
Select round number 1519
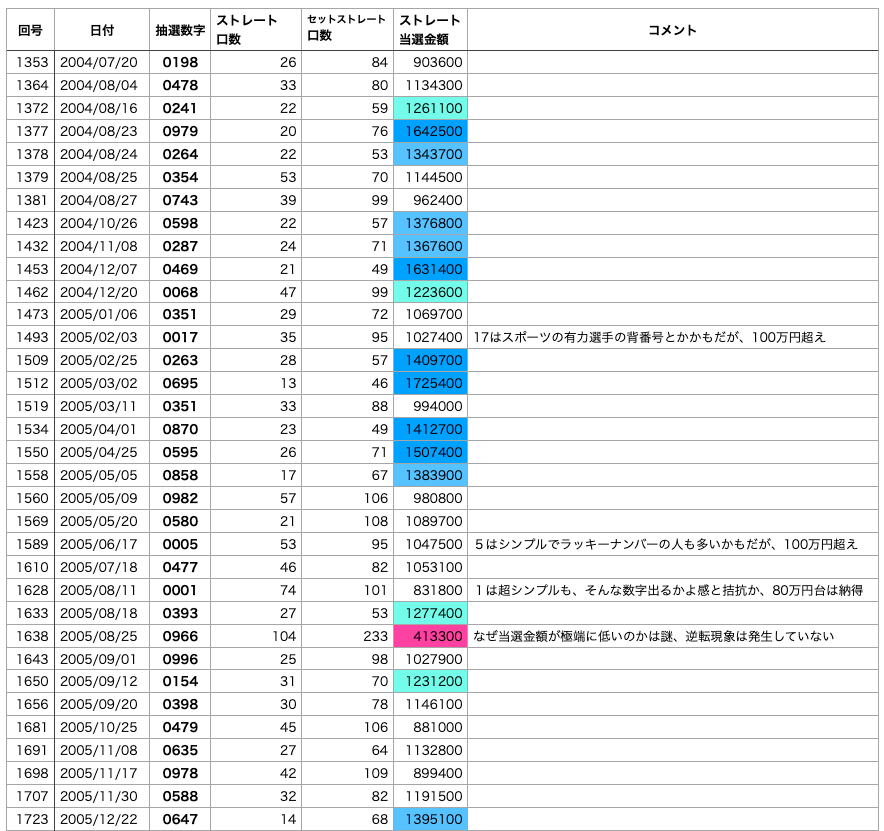[x=30, y=406]
